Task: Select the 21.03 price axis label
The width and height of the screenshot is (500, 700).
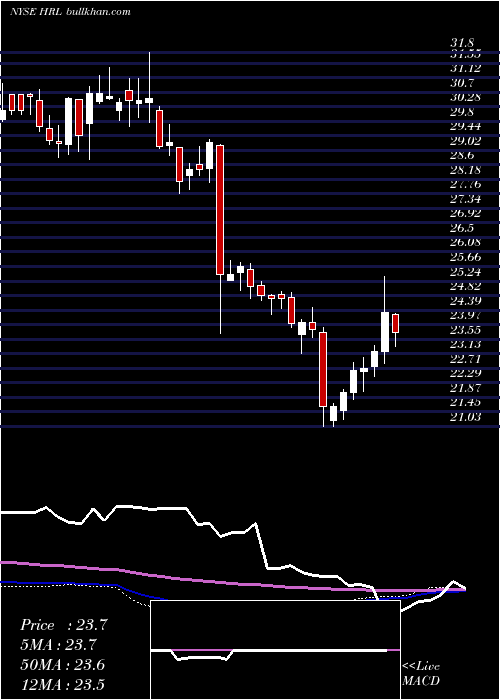Action: (466, 417)
